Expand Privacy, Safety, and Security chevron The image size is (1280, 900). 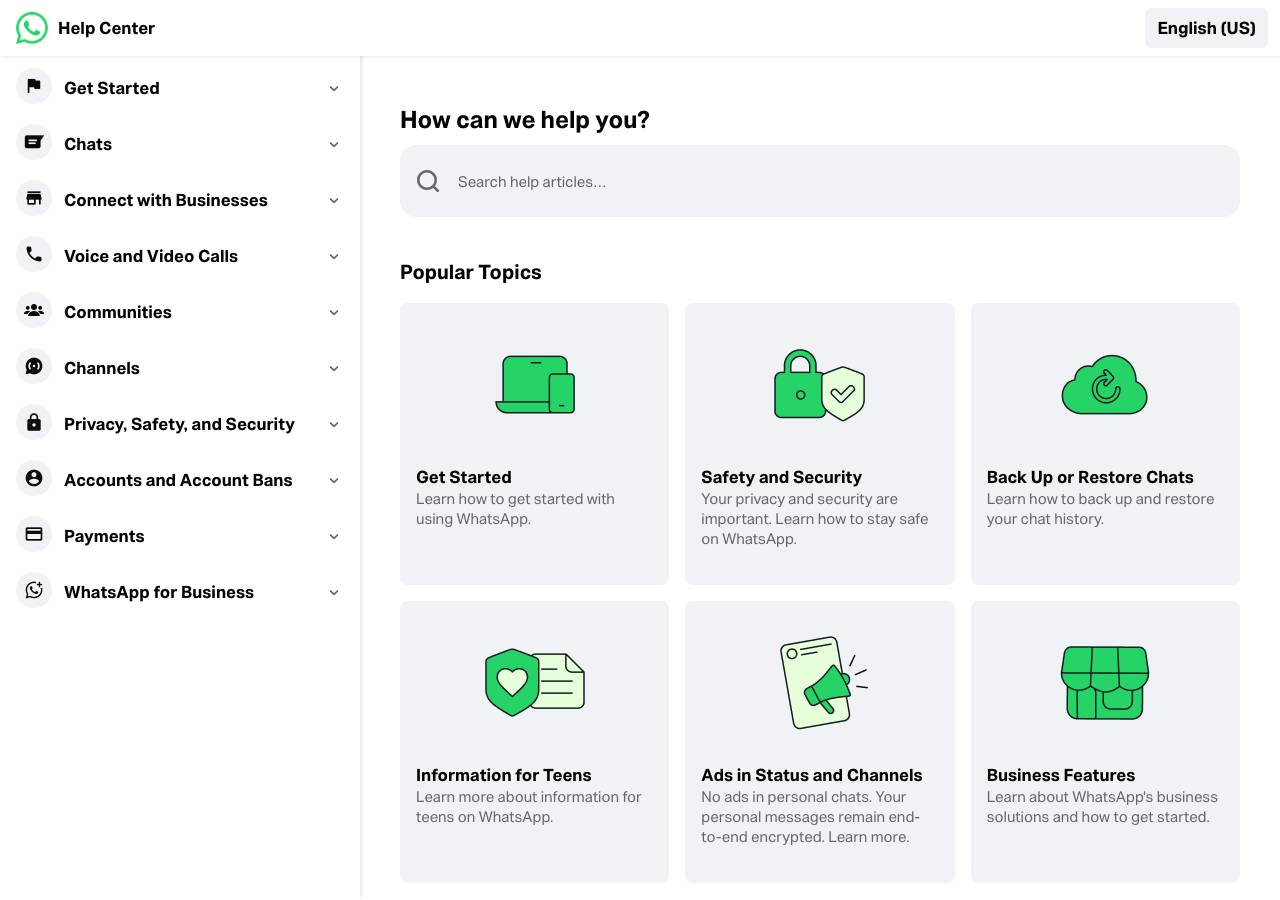pos(334,424)
